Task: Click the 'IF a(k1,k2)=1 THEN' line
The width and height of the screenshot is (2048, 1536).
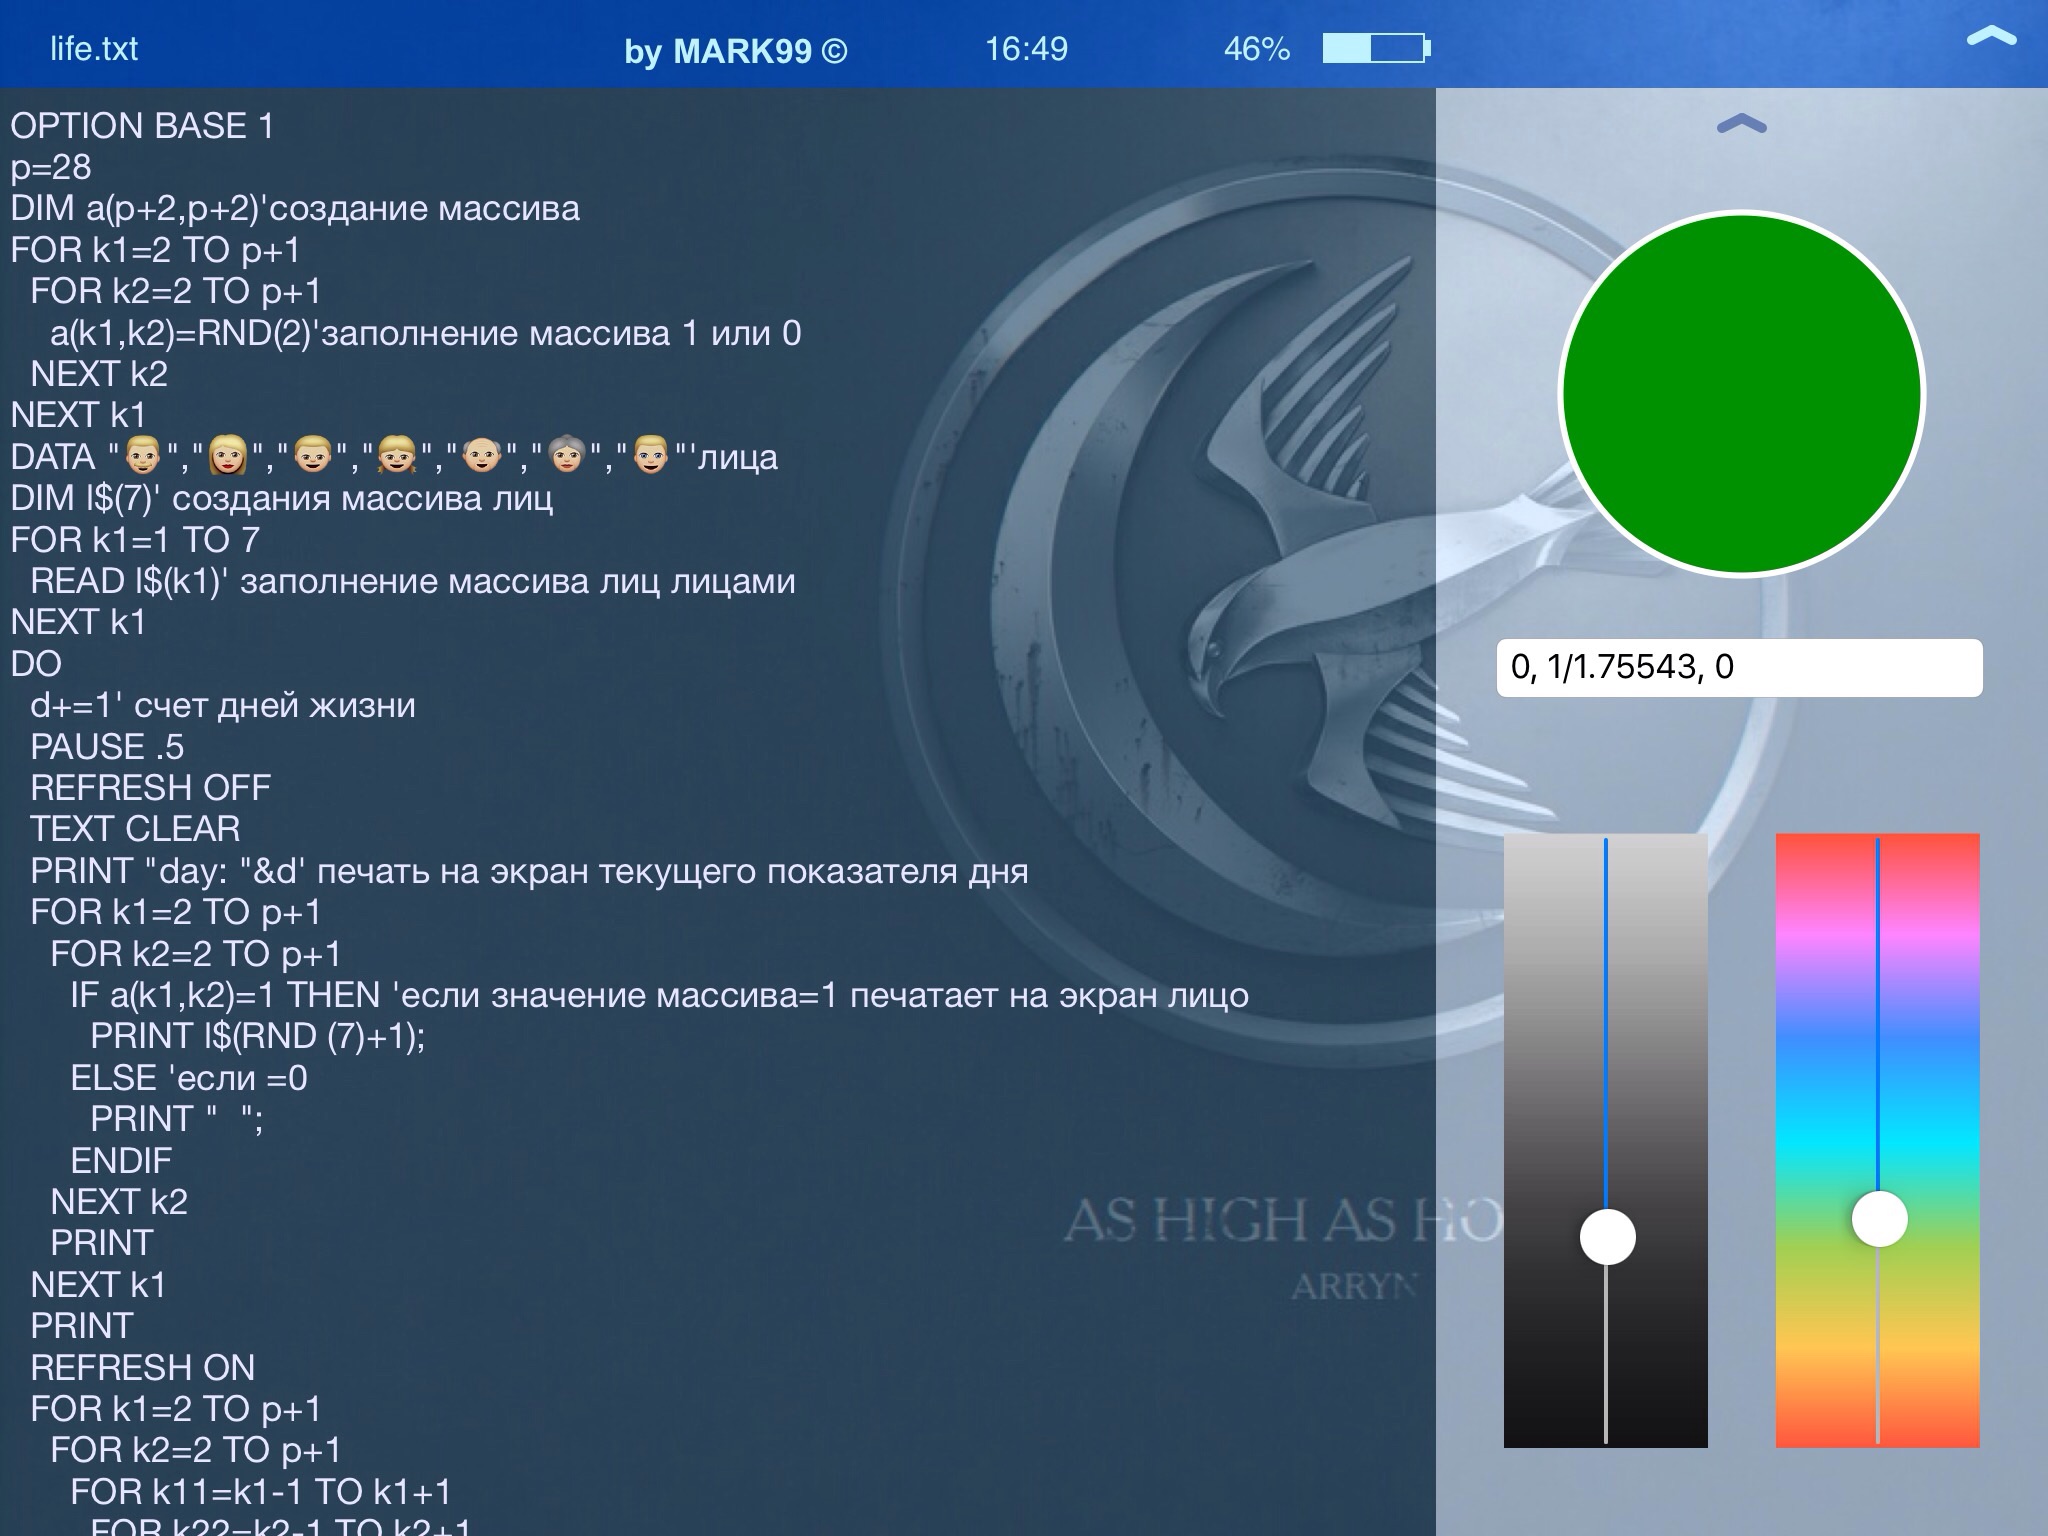Action: (x=660, y=995)
